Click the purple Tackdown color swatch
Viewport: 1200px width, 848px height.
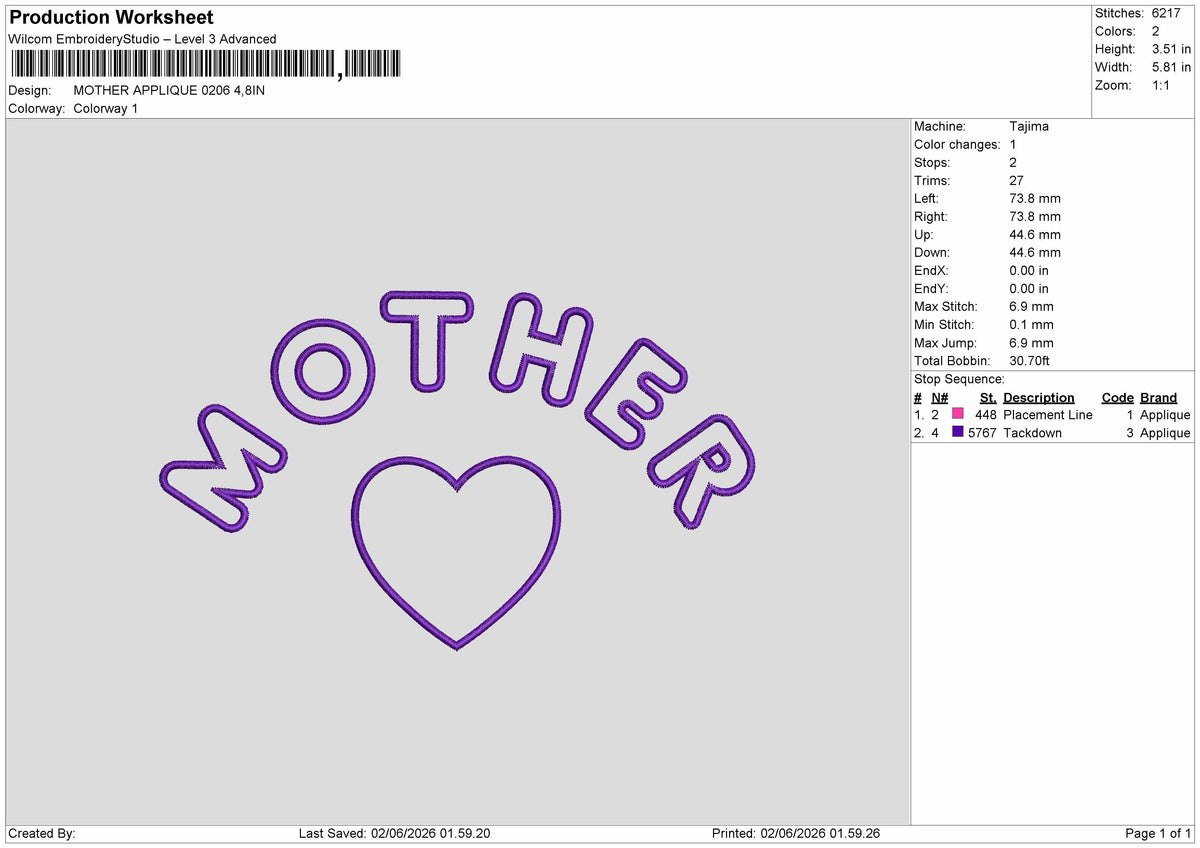tap(957, 432)
